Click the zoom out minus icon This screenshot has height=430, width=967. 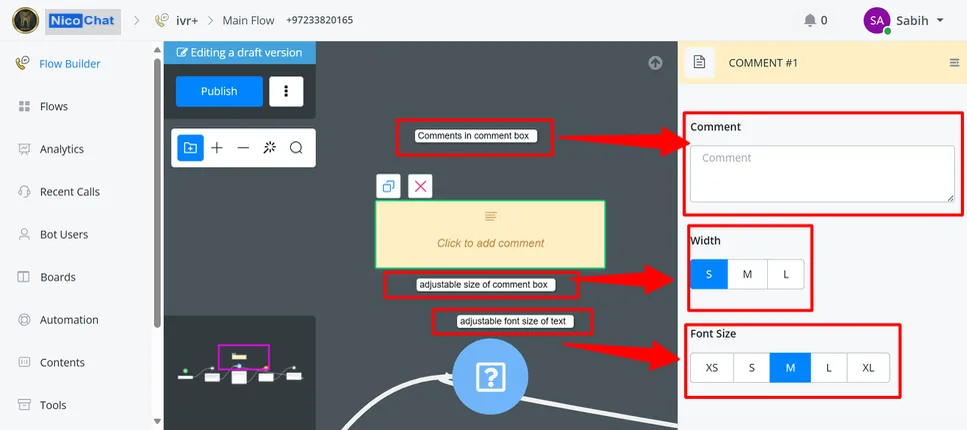(243, 148)
